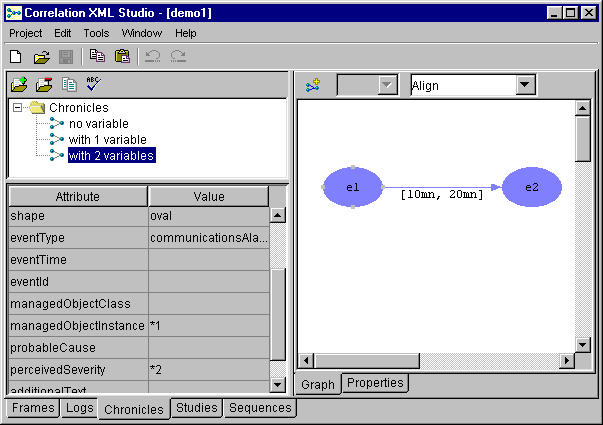Viewport: 603px width, 425px height.
Task: Open the Project menu
Action: [26, 33]
